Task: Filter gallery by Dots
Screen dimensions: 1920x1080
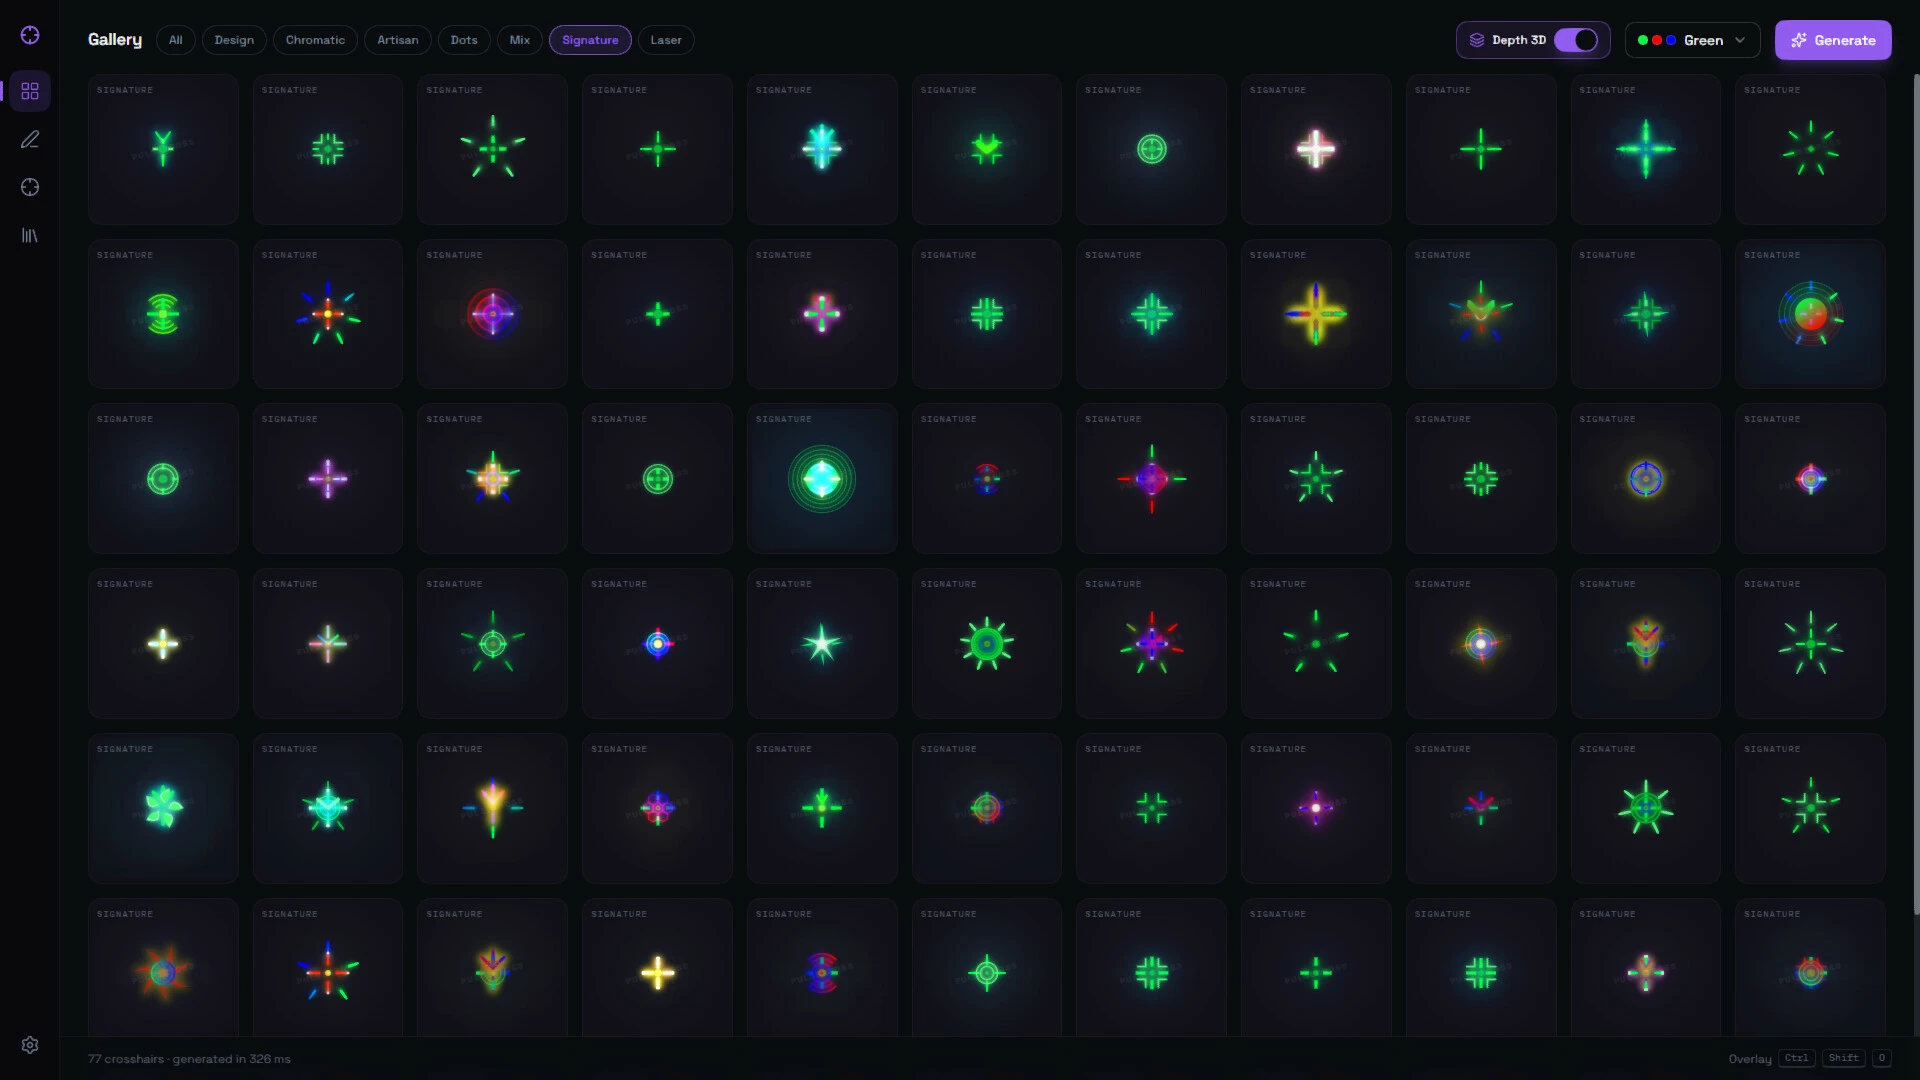Action: tap(464, 40)
